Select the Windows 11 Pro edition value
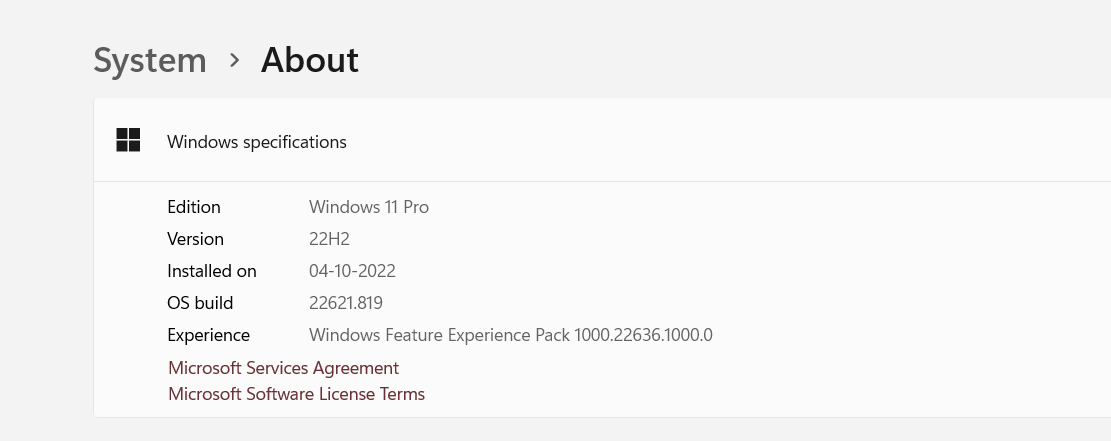This screenshot has height=441, width=1111. click(x=368, y=207)
